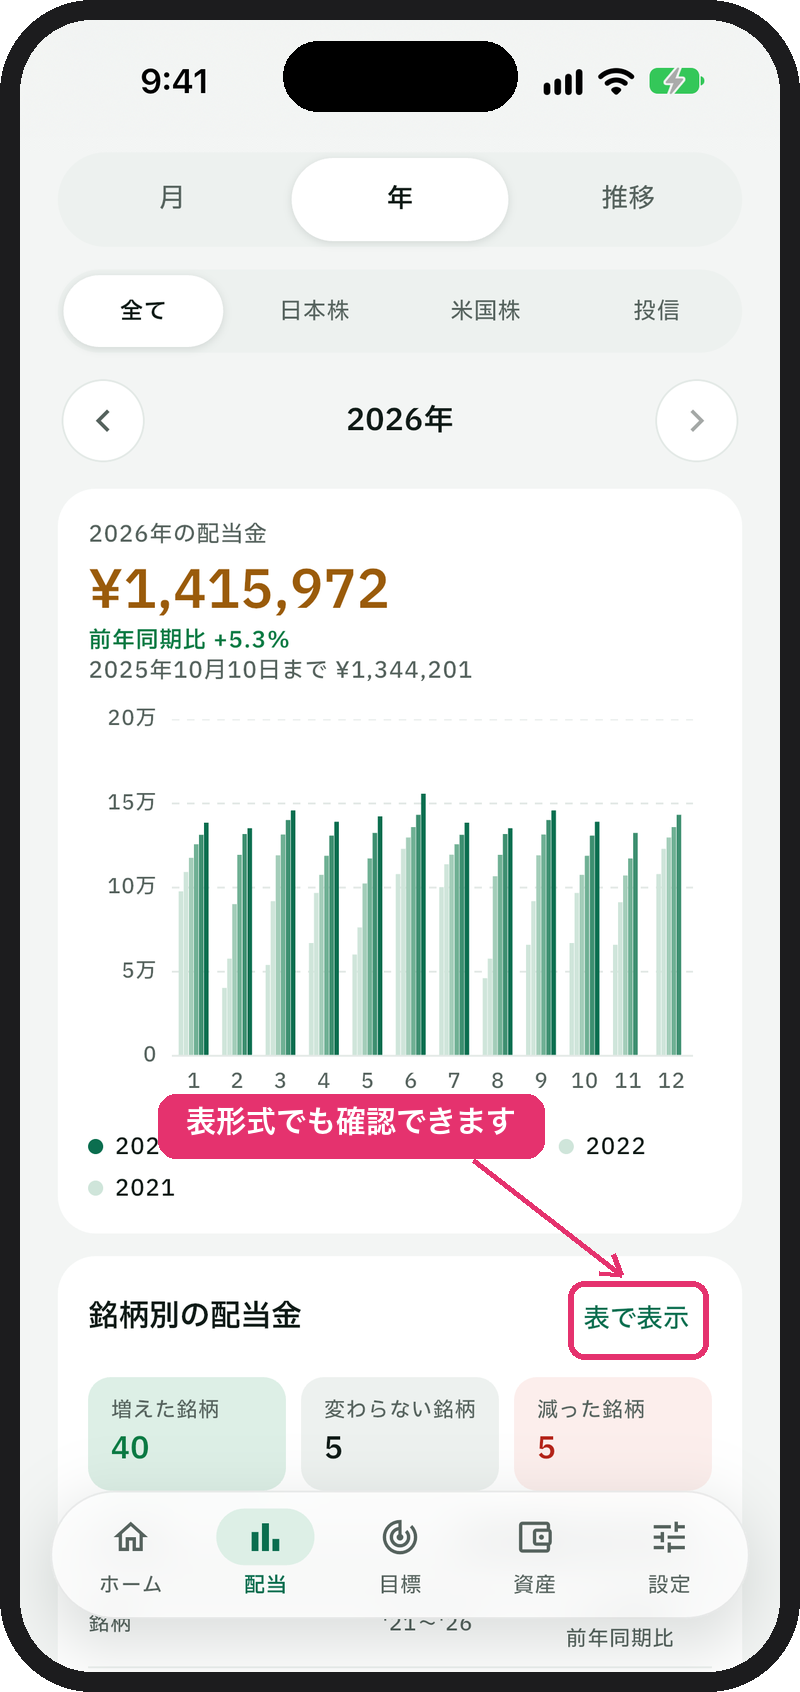
Task: Tap 2025年10月10日まで ¥1,344,201 line
Action: coord(280,670)
